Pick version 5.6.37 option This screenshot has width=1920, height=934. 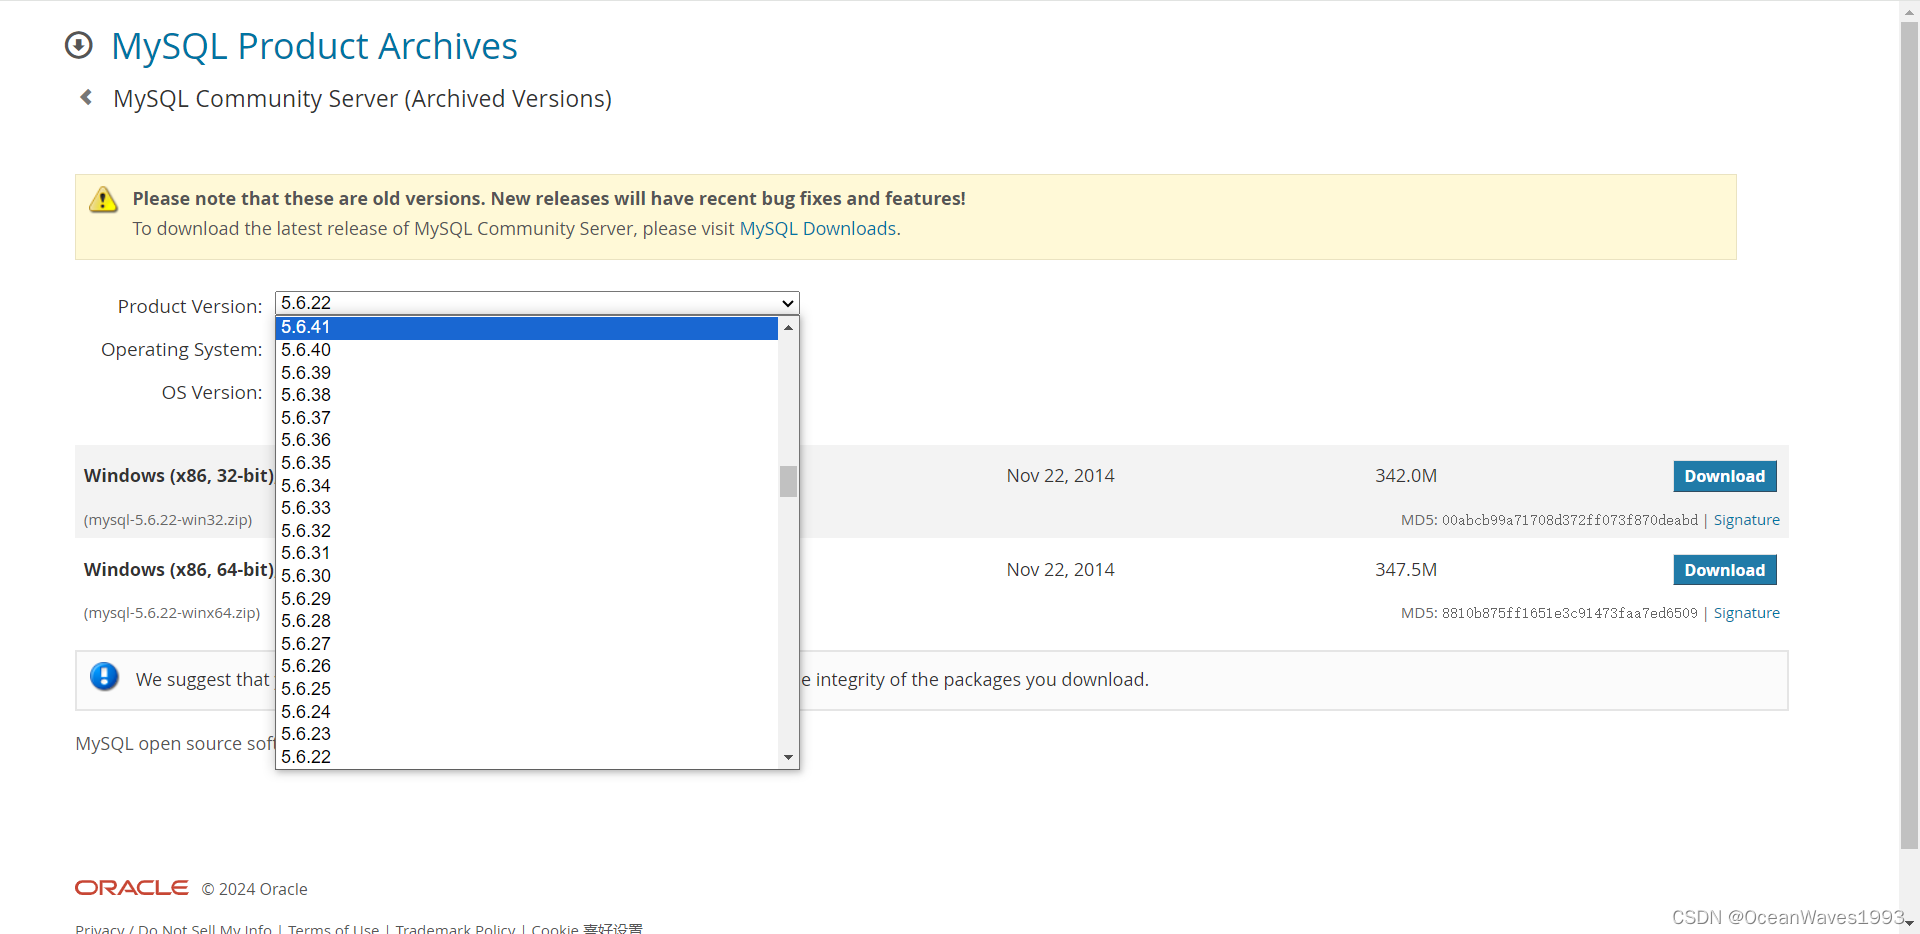click(527, 418)
